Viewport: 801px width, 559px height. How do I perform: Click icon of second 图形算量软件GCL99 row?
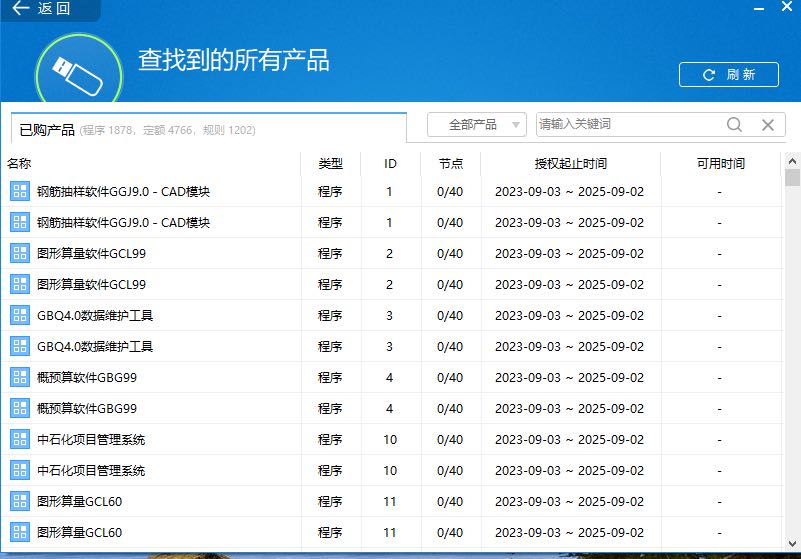coord(20,285)
